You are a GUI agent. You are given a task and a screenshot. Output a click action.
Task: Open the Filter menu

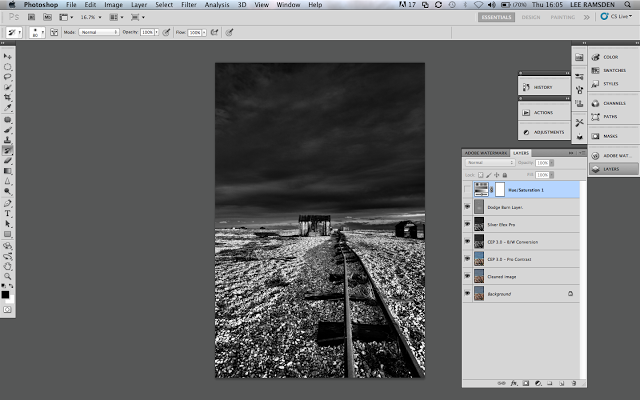coord(189,4)
